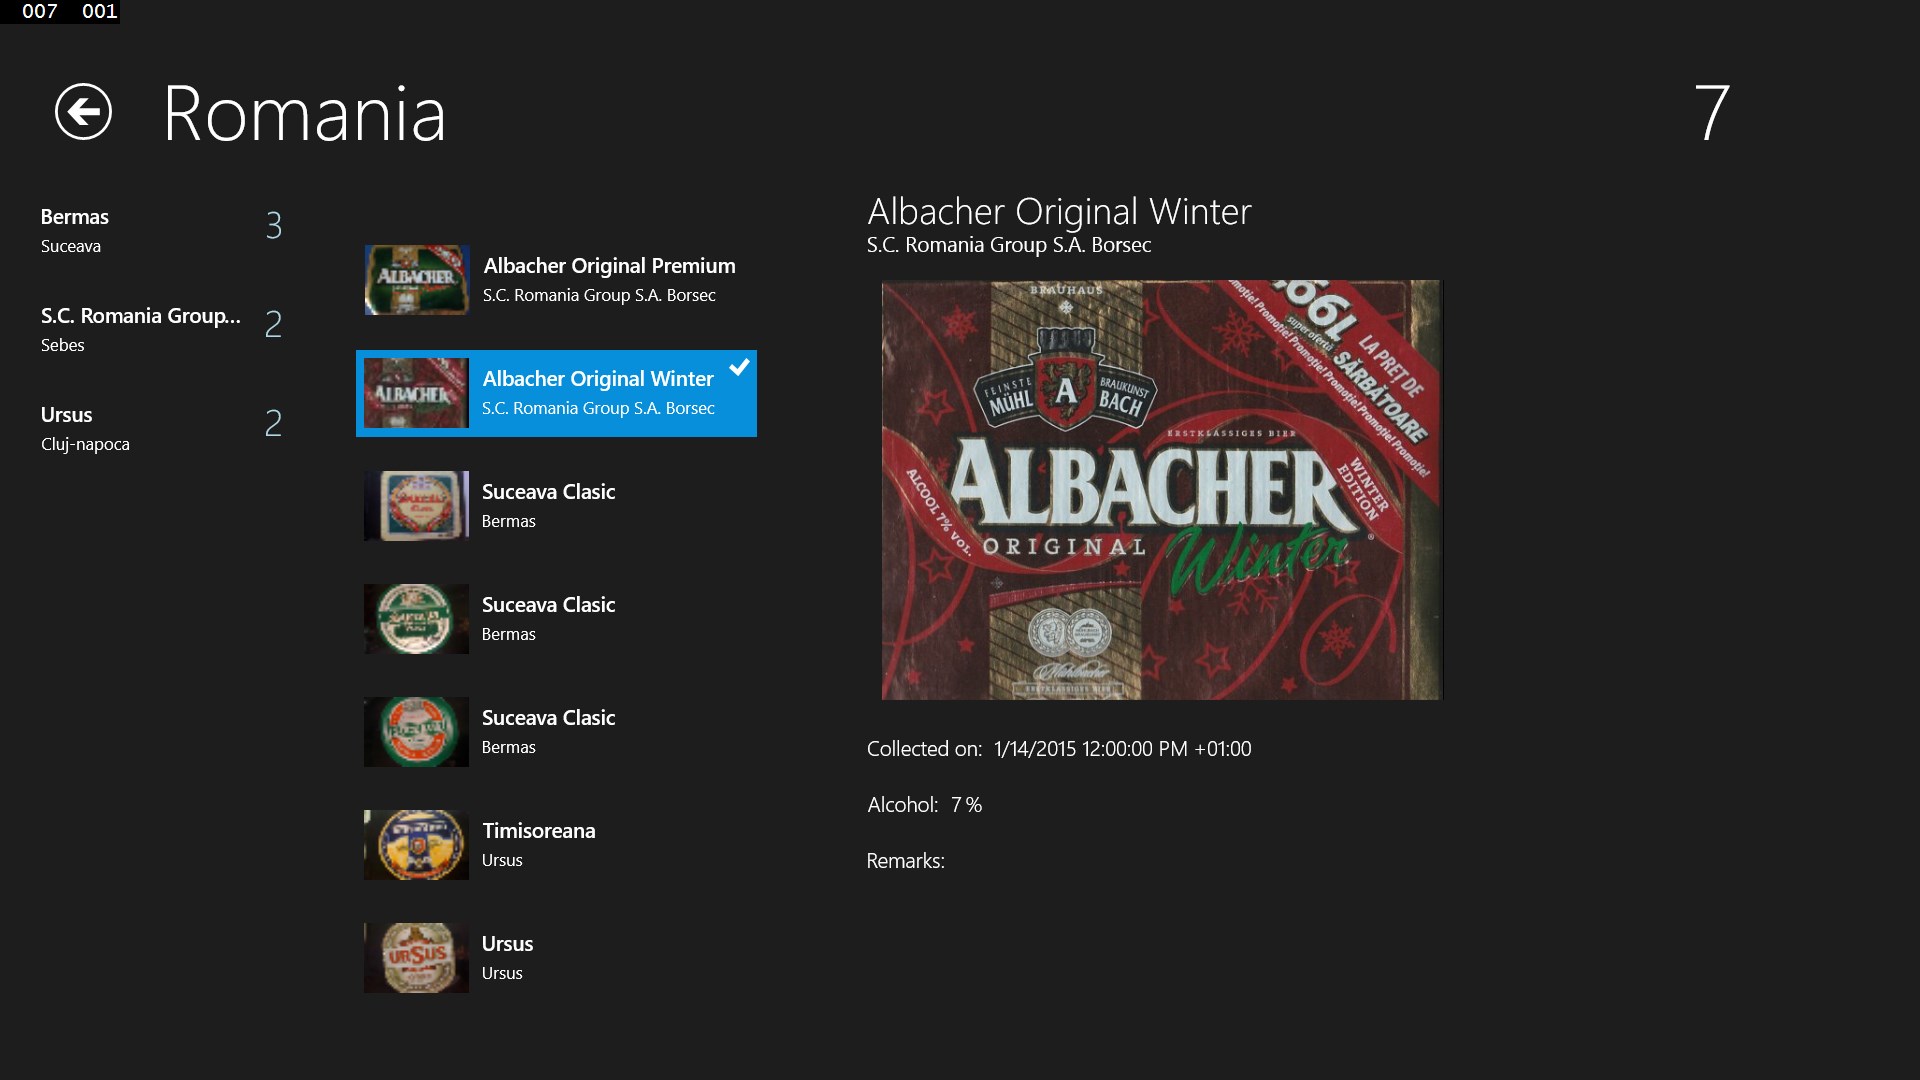Select the Ursus Cluj-napoca brewery group
This screenshot has height=1080, width=1920.
tap(67, 415)
